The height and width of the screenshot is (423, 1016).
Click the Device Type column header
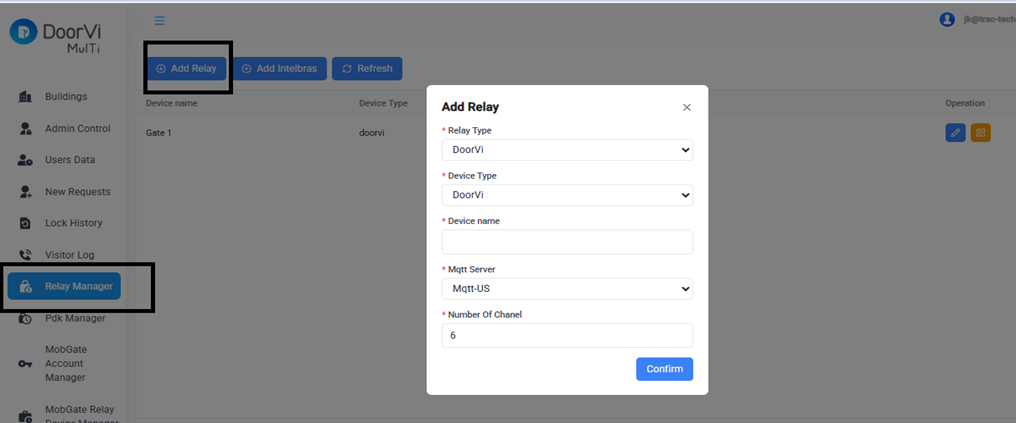(x=384, y=103)
